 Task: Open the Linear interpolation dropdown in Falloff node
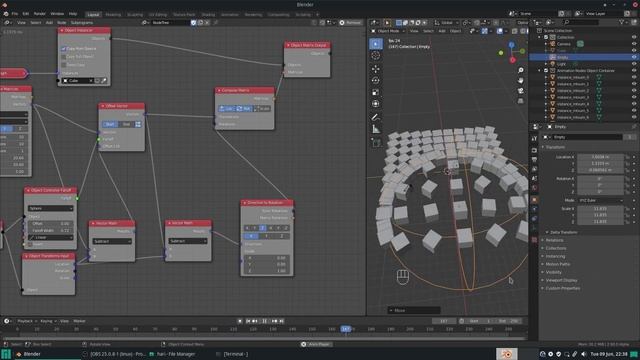coord(50,238)
